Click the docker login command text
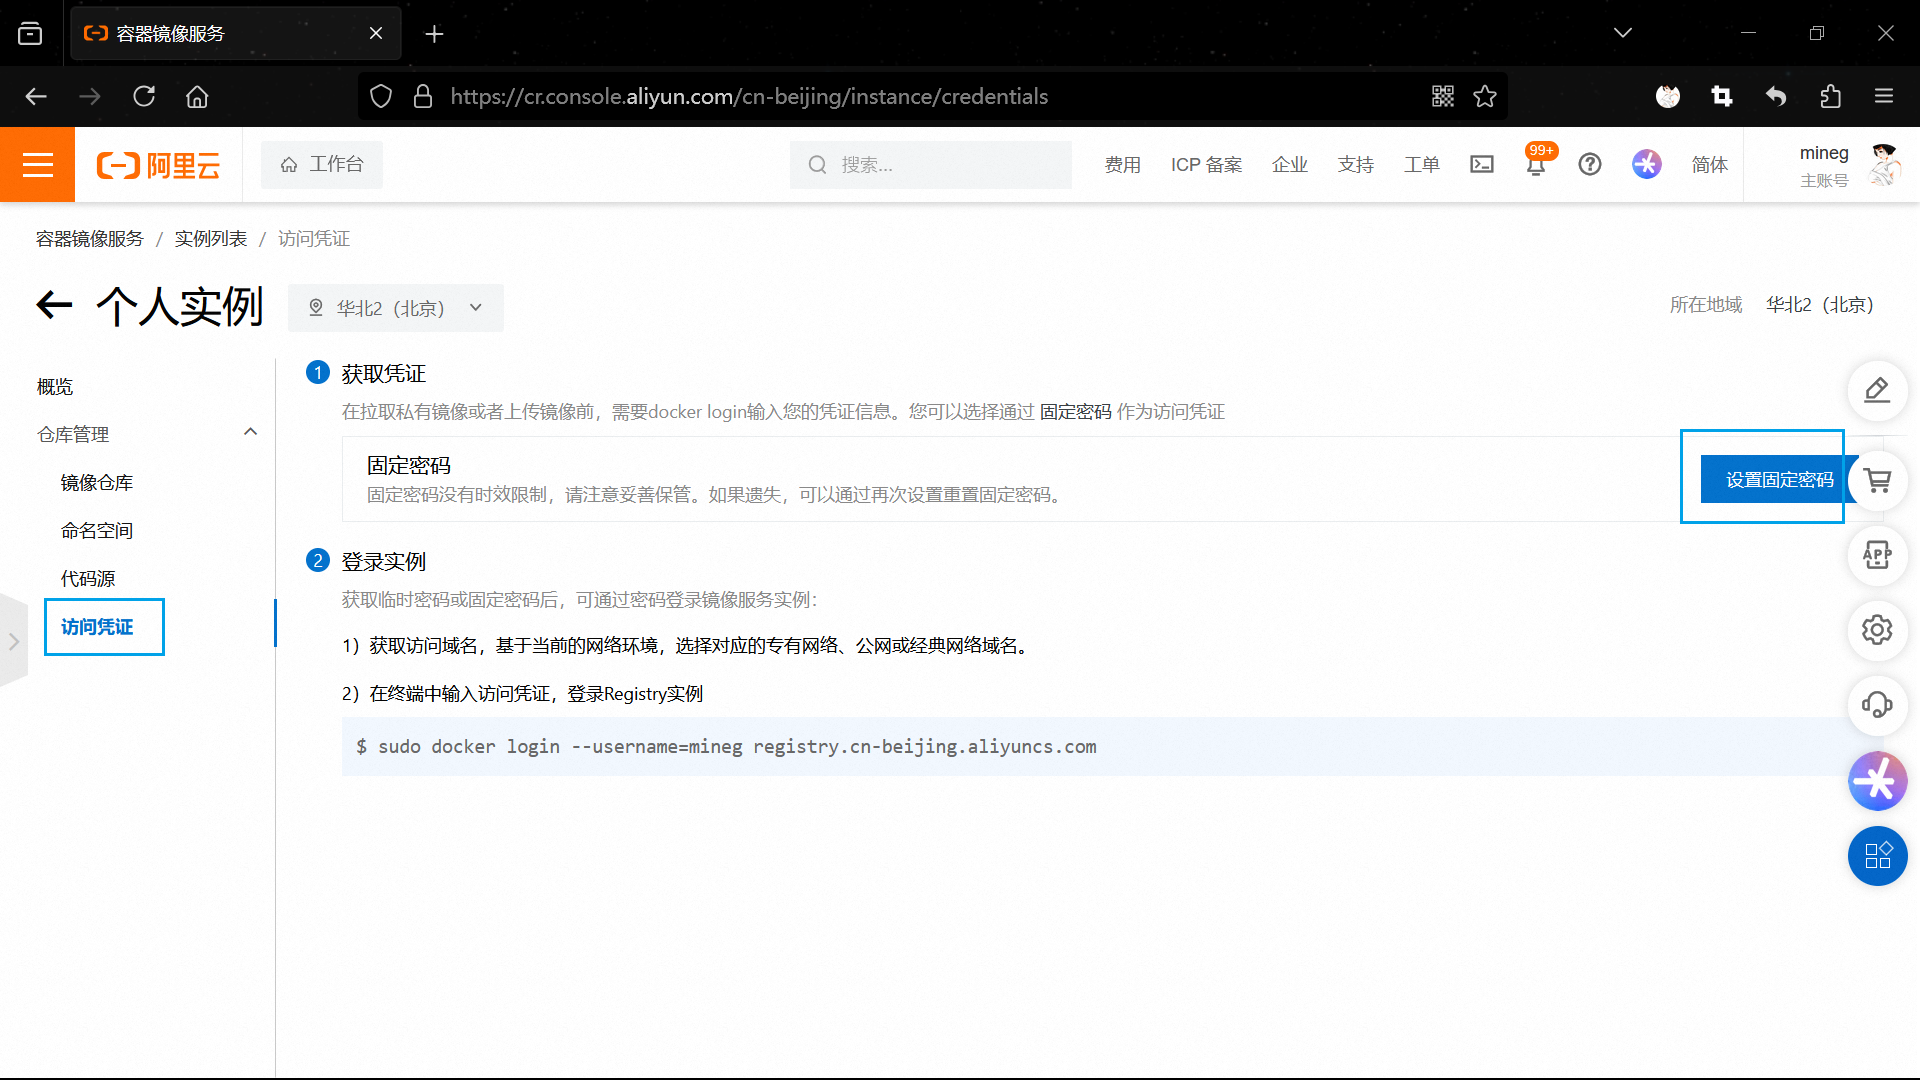Viewport: 1920px width, 1080px height. [x=726, y=746]
